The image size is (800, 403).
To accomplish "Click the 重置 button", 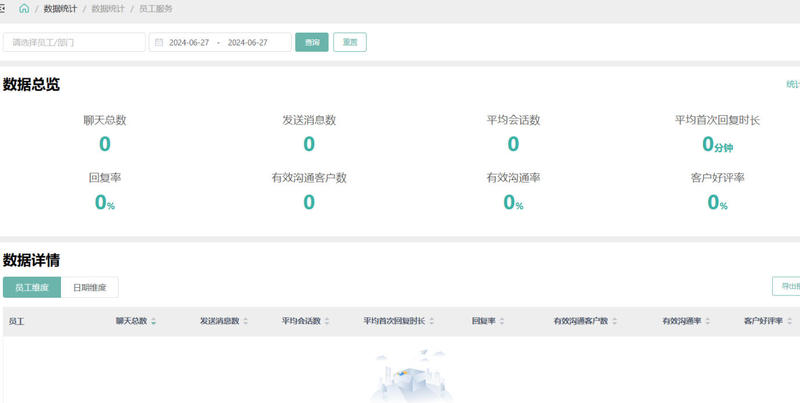I will point(350,42).
